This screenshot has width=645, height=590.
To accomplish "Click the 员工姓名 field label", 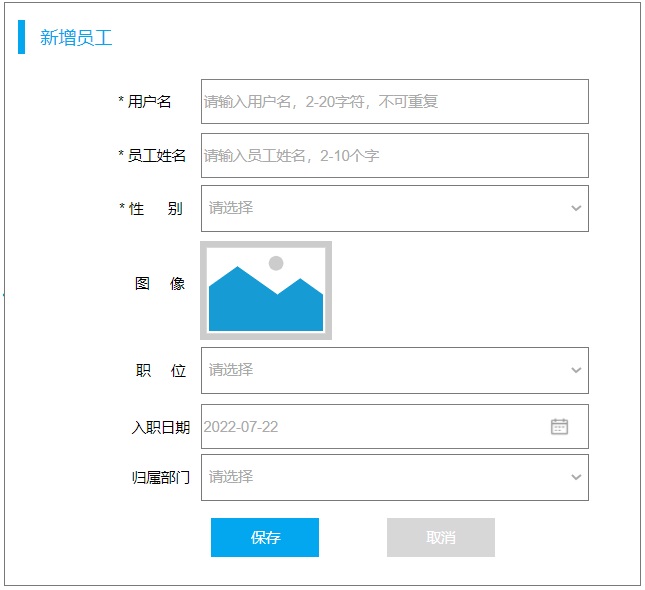I will tap(153, 155).
